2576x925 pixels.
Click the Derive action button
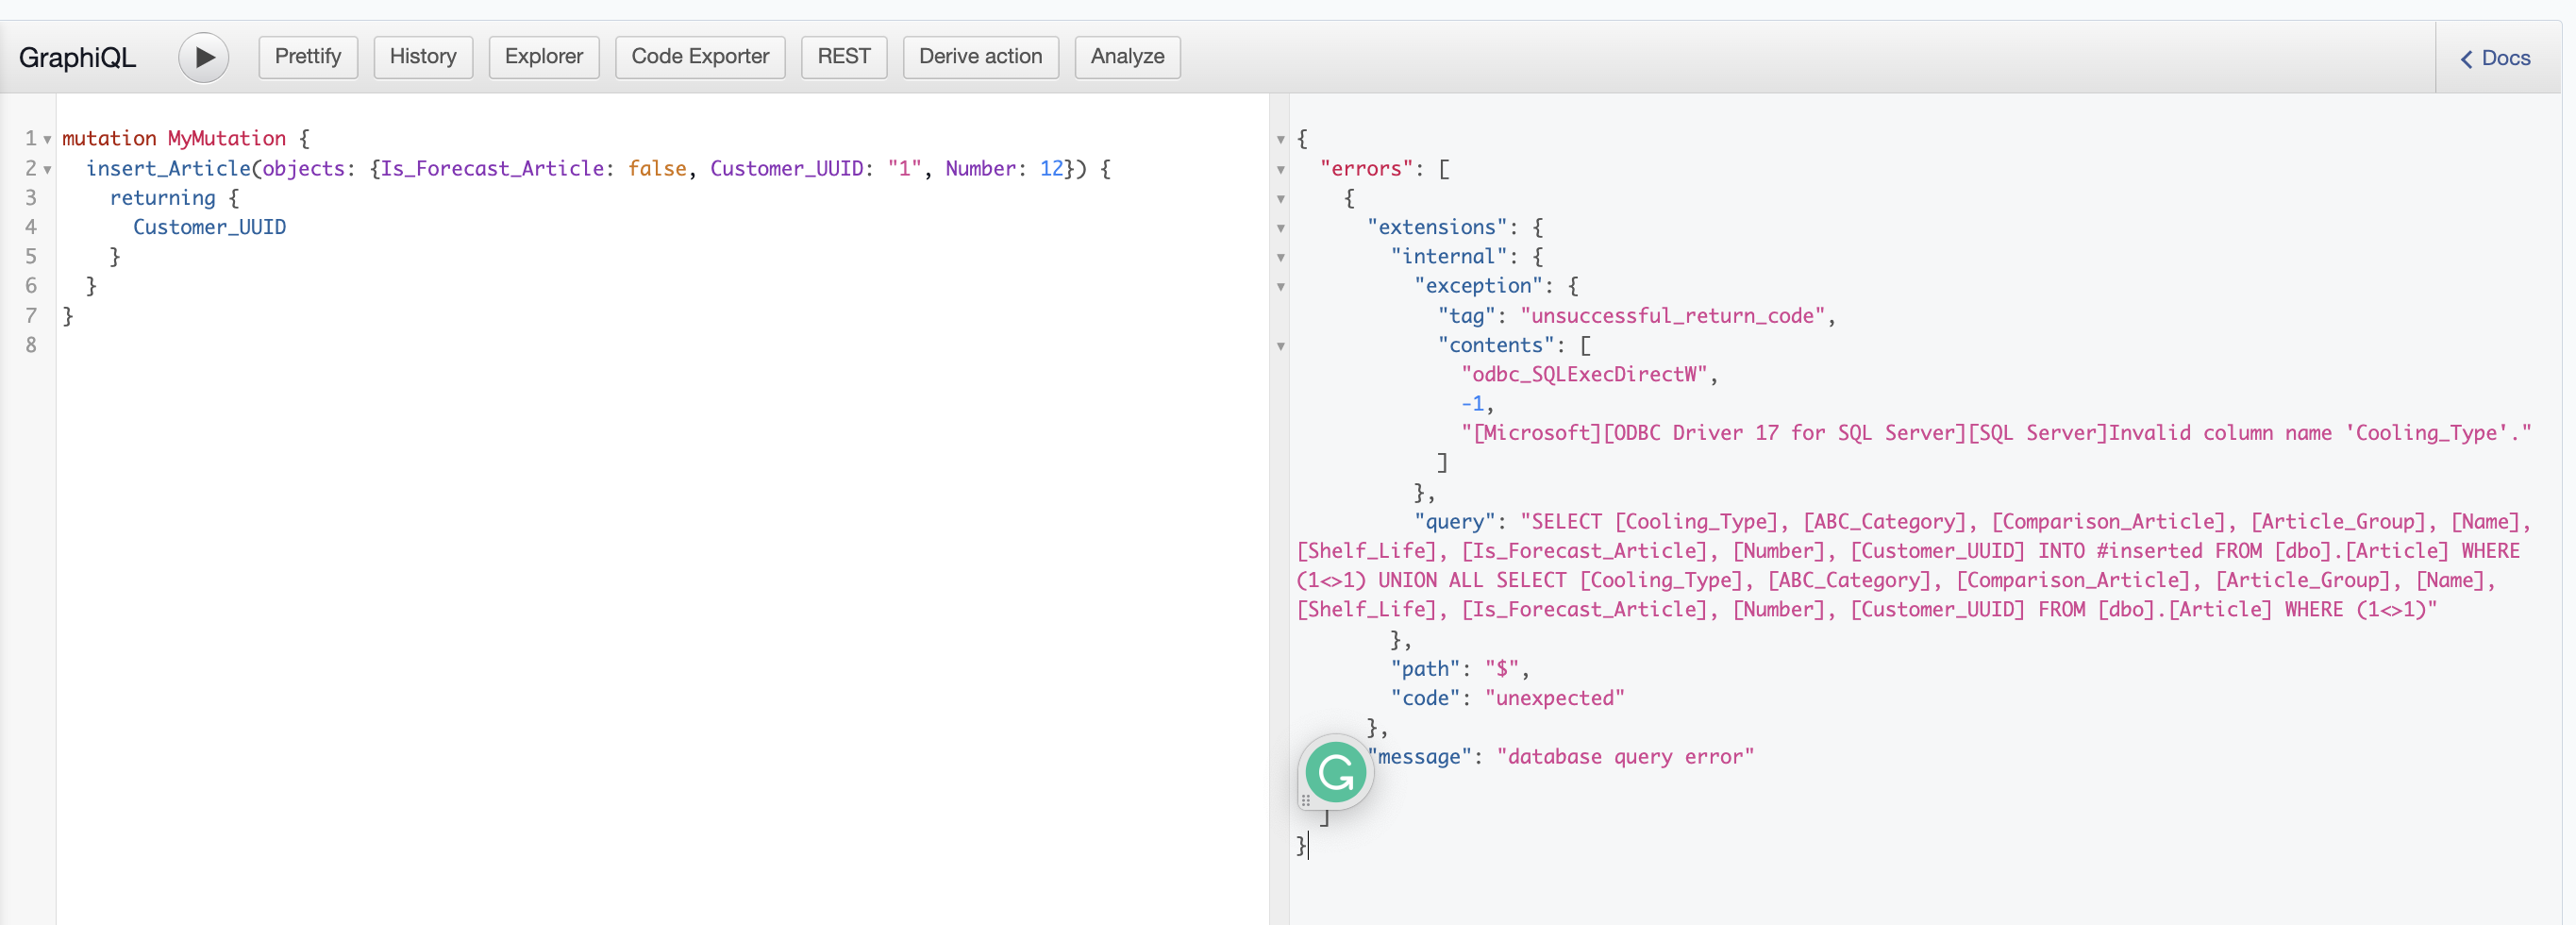click(x=980, y=57)
